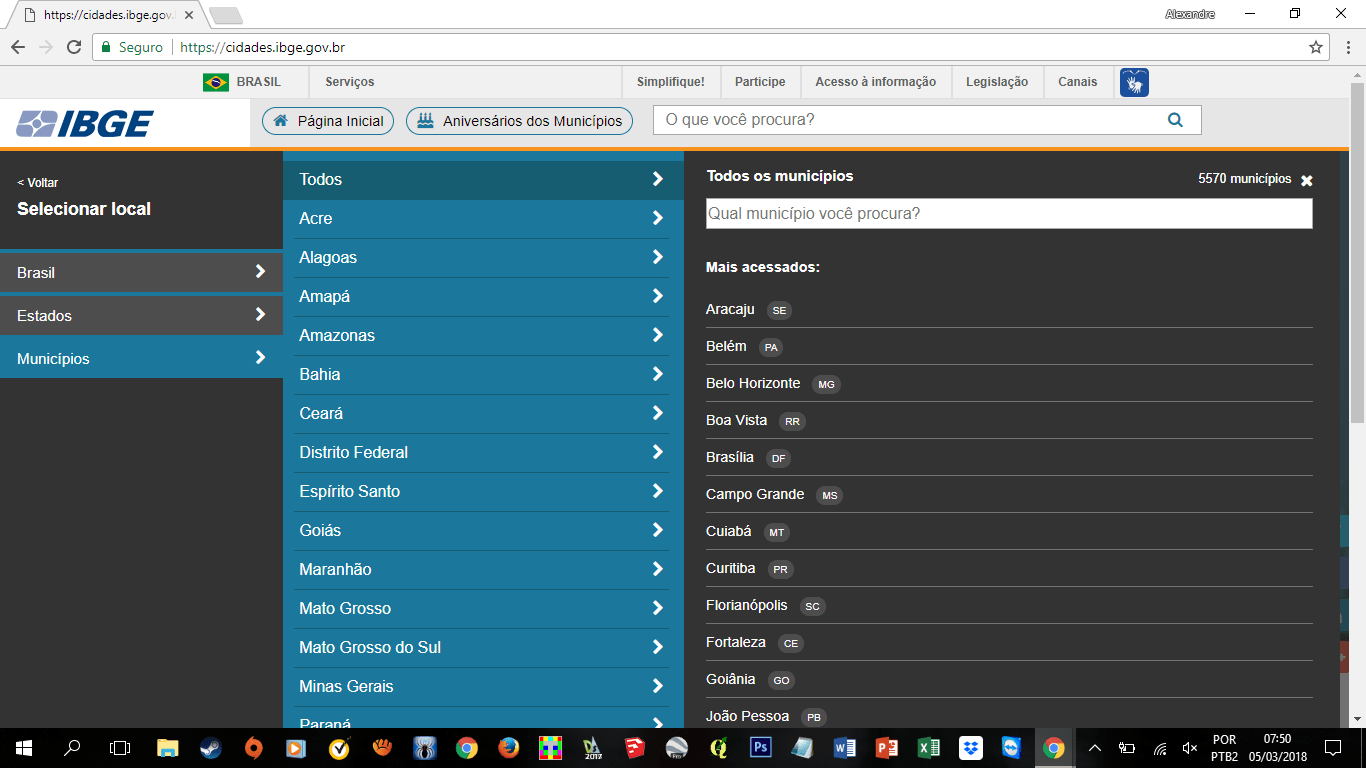The image size is (1366, 768).
Task: Expand the Bahia state list
Action: tap(483, 374)
